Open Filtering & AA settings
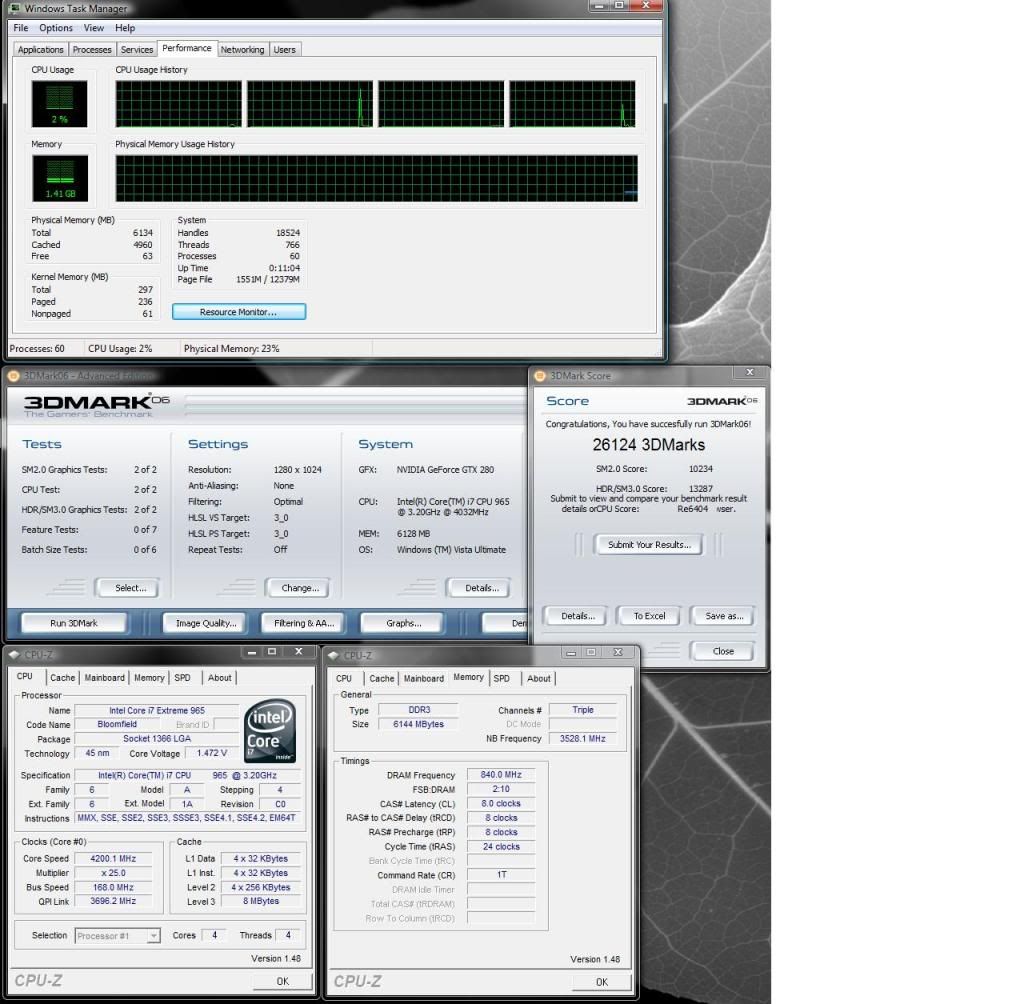 tap(304, 623)
